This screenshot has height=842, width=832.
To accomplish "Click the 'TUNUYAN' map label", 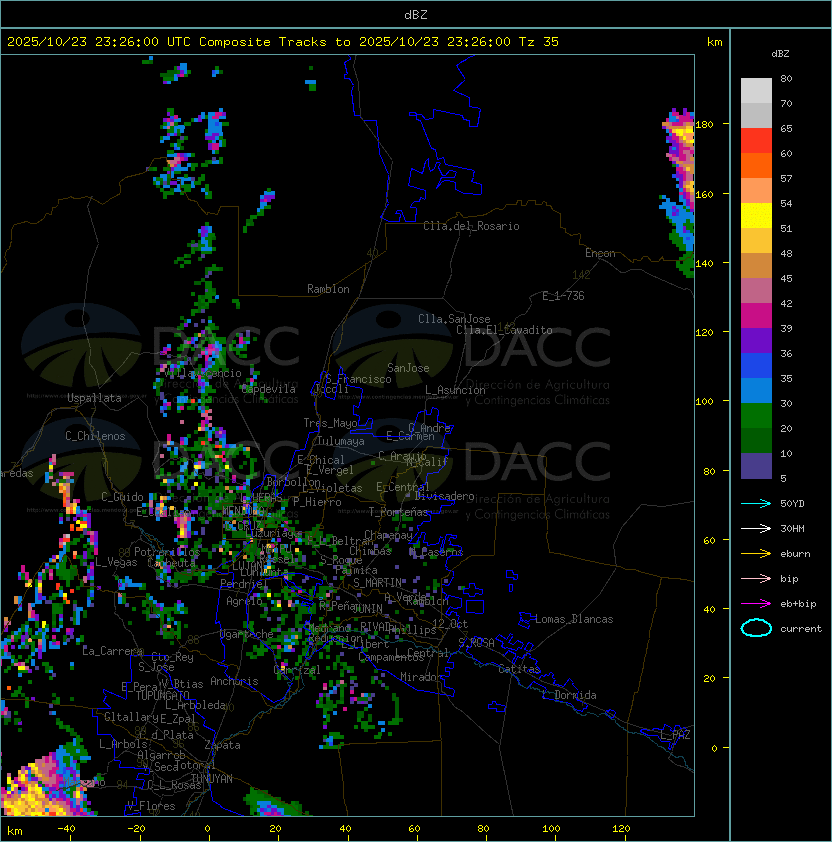I will point(212,779).
